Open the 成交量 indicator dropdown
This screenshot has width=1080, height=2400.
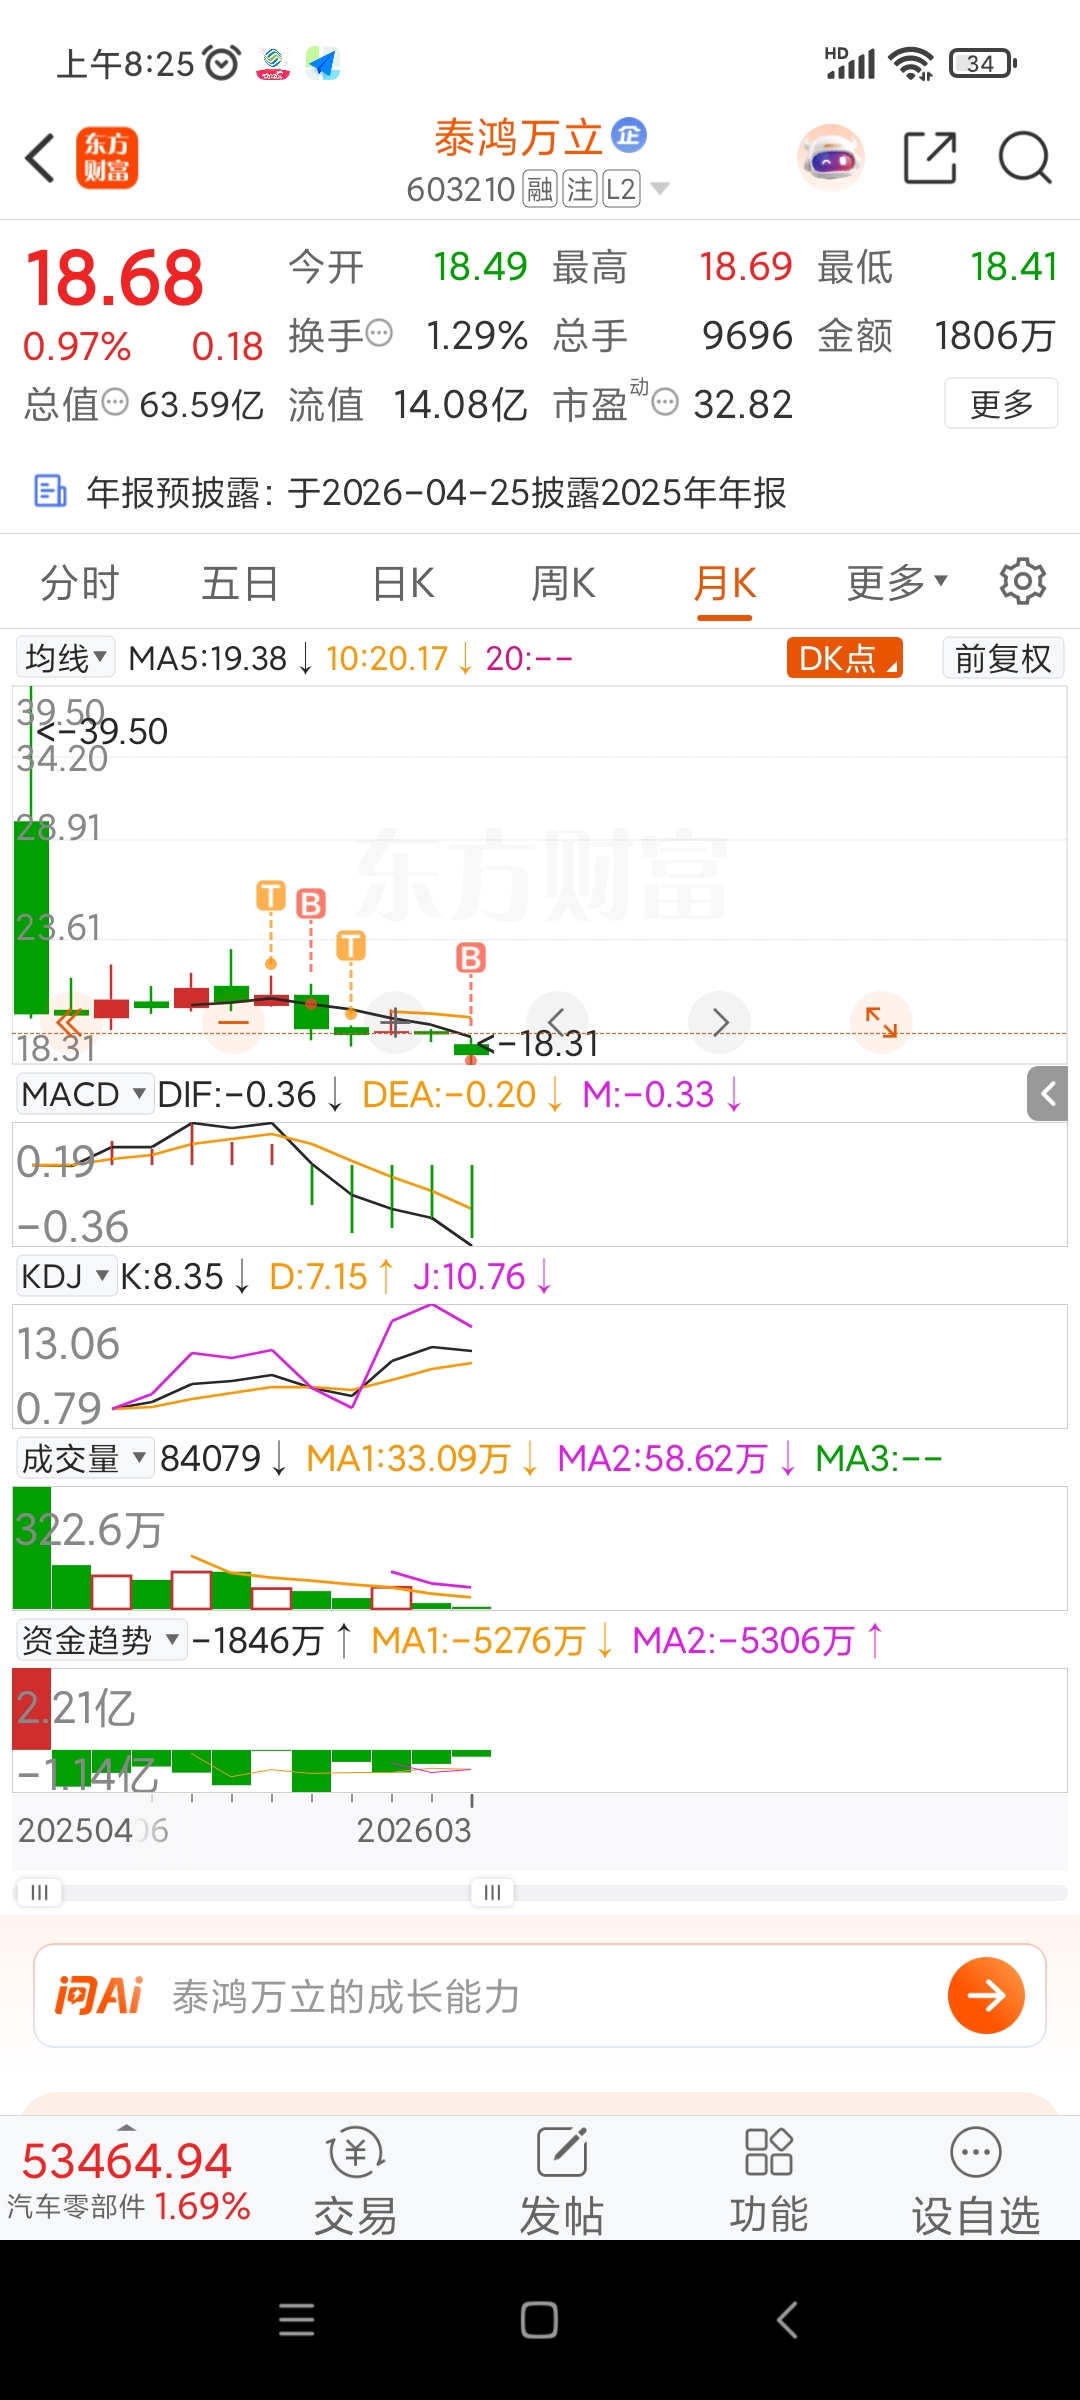tap(85, 1458)
